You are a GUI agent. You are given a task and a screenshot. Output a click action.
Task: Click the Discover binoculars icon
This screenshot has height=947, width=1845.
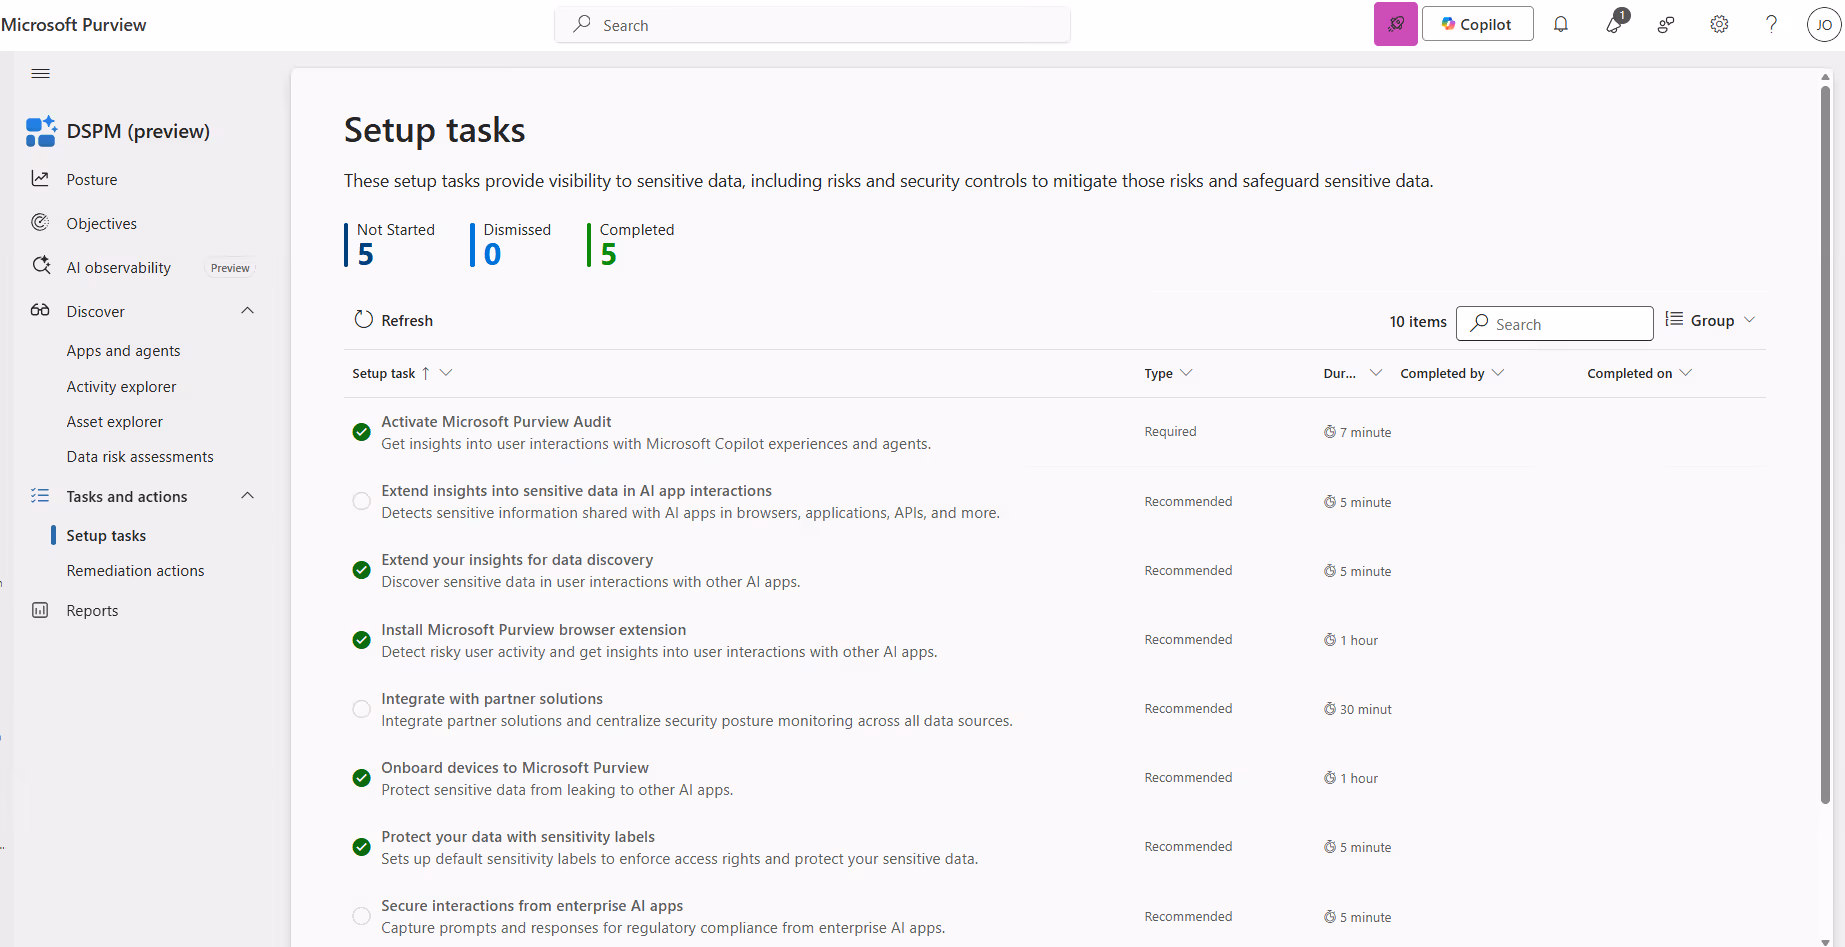[x=40, y=310]
